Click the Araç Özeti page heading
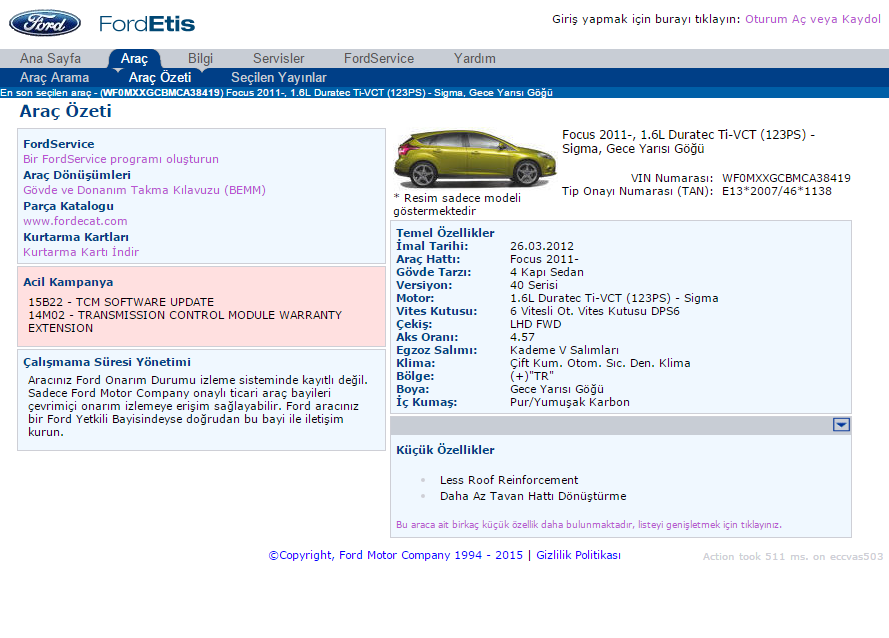Image resolution: width=889 pixels, height=638 pixels. pos(66,111)
